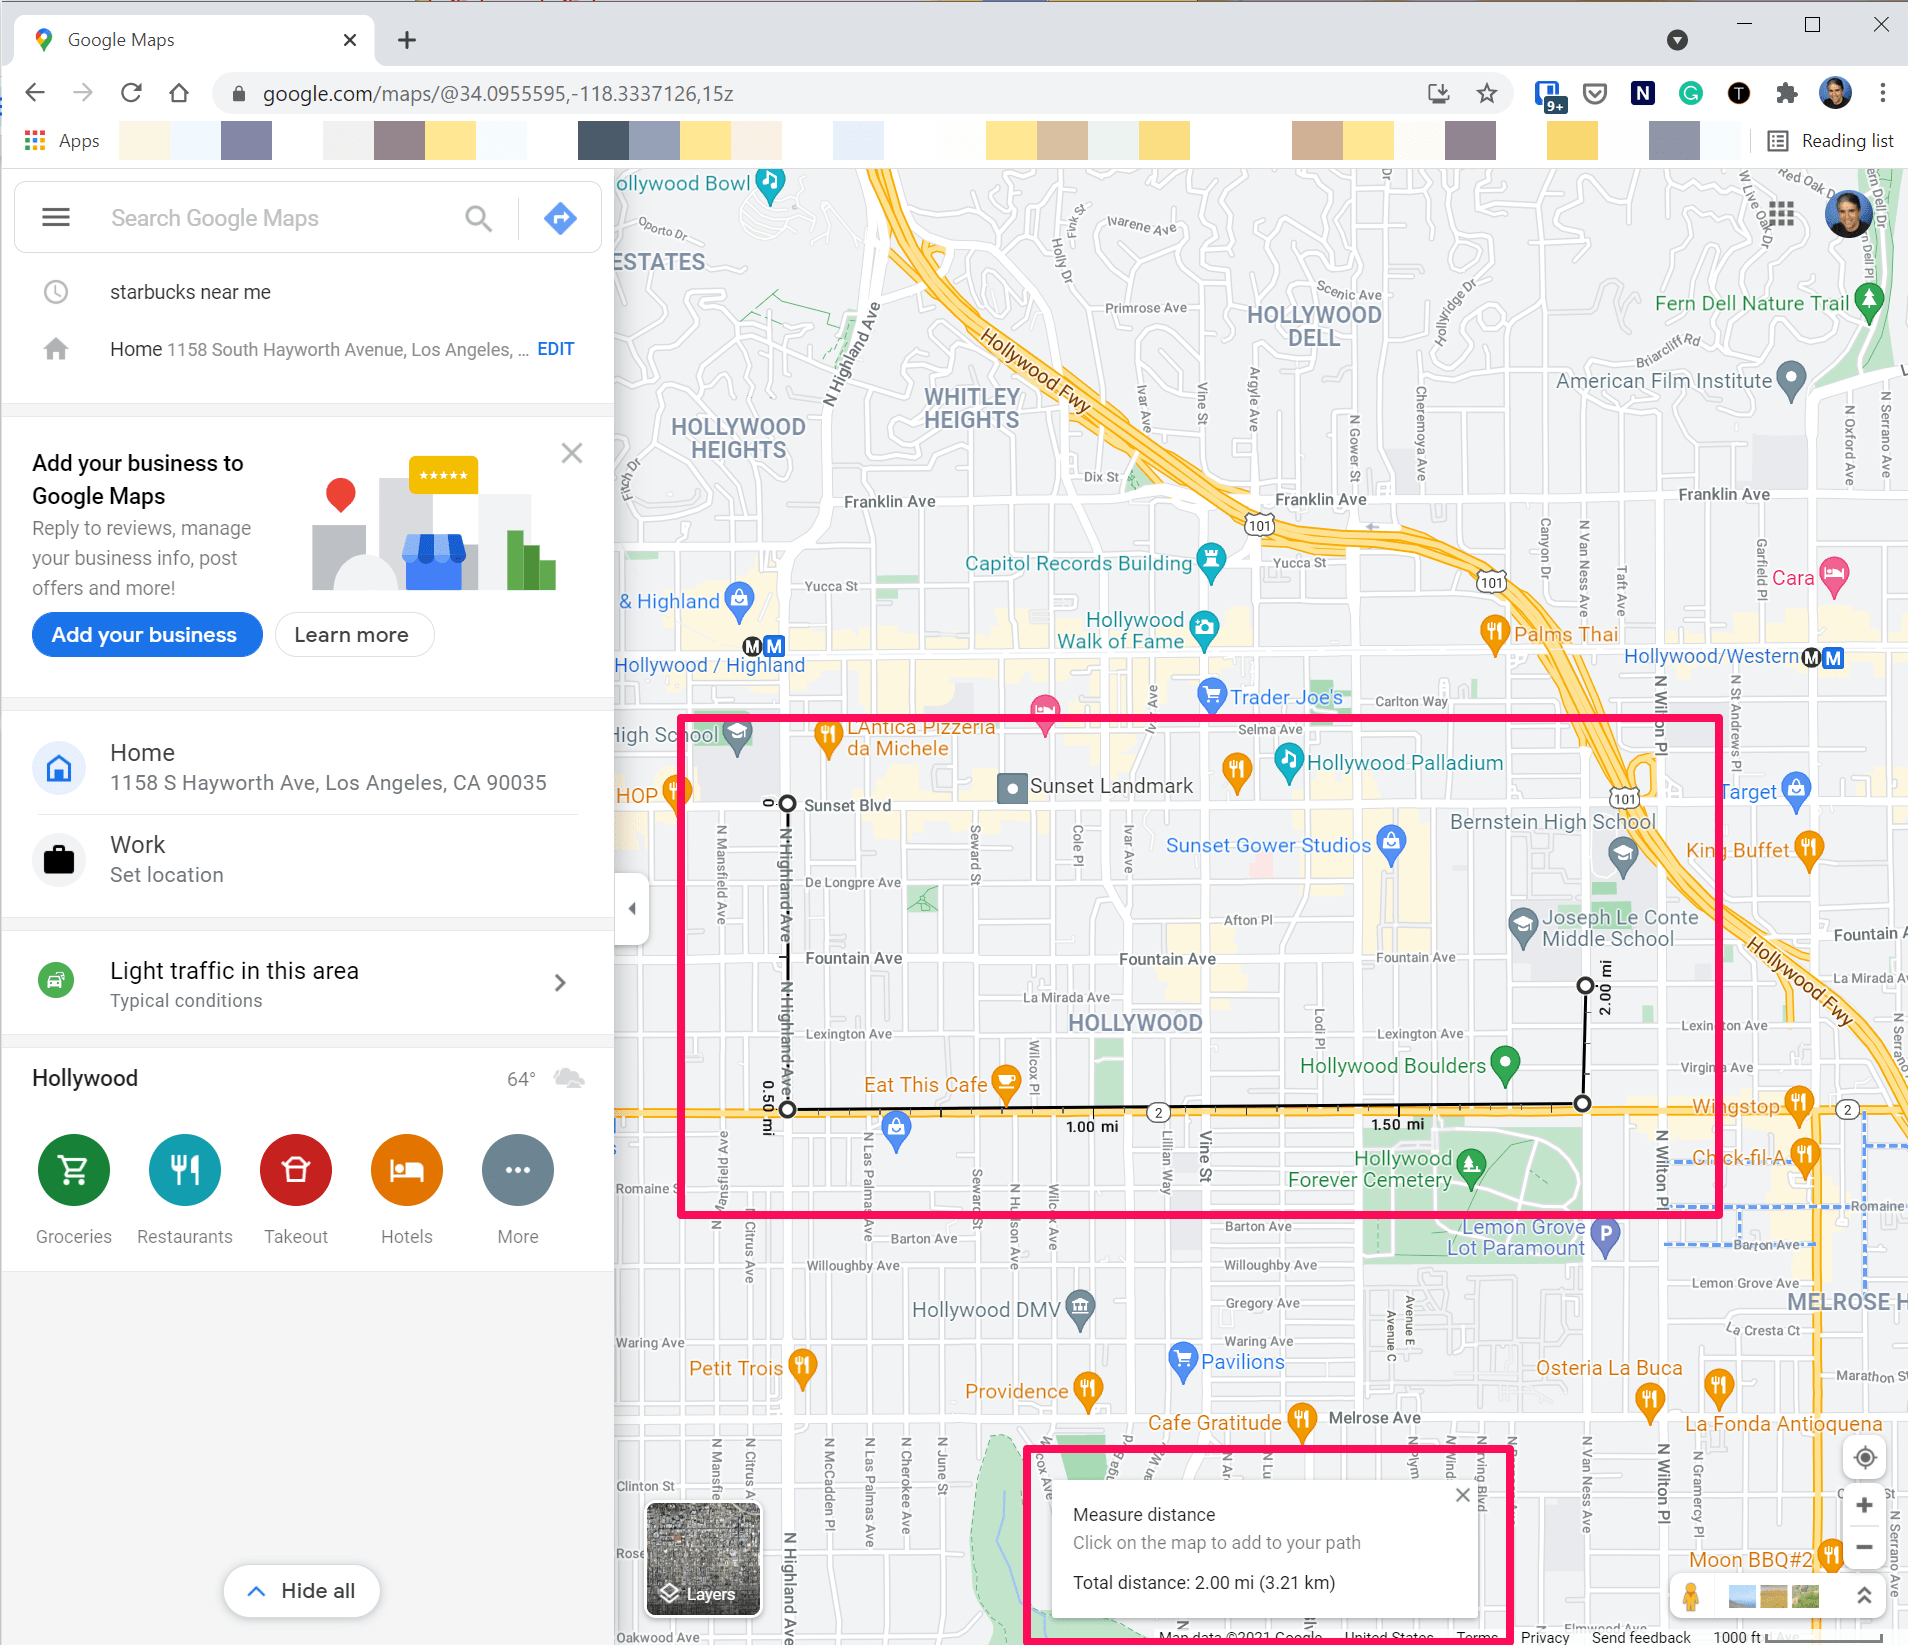Click the Hollywood Boulders green pin
Screen dimensions: 1908x1645
pyautogui.click(x=1505, y=1066)
